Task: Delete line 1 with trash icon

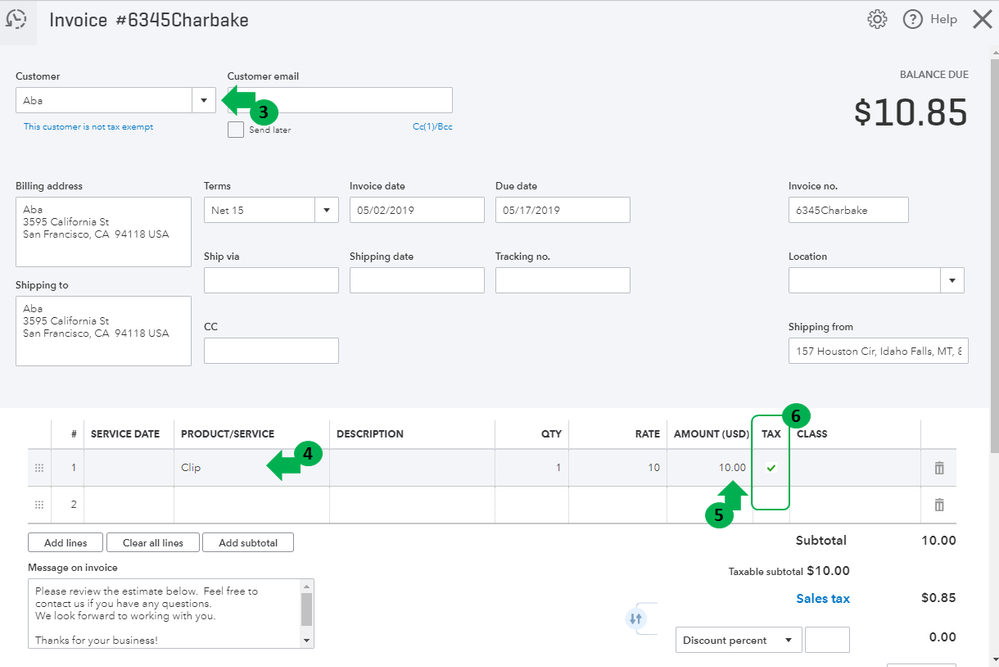Action: pyautogui.click(x=939, y=468)
